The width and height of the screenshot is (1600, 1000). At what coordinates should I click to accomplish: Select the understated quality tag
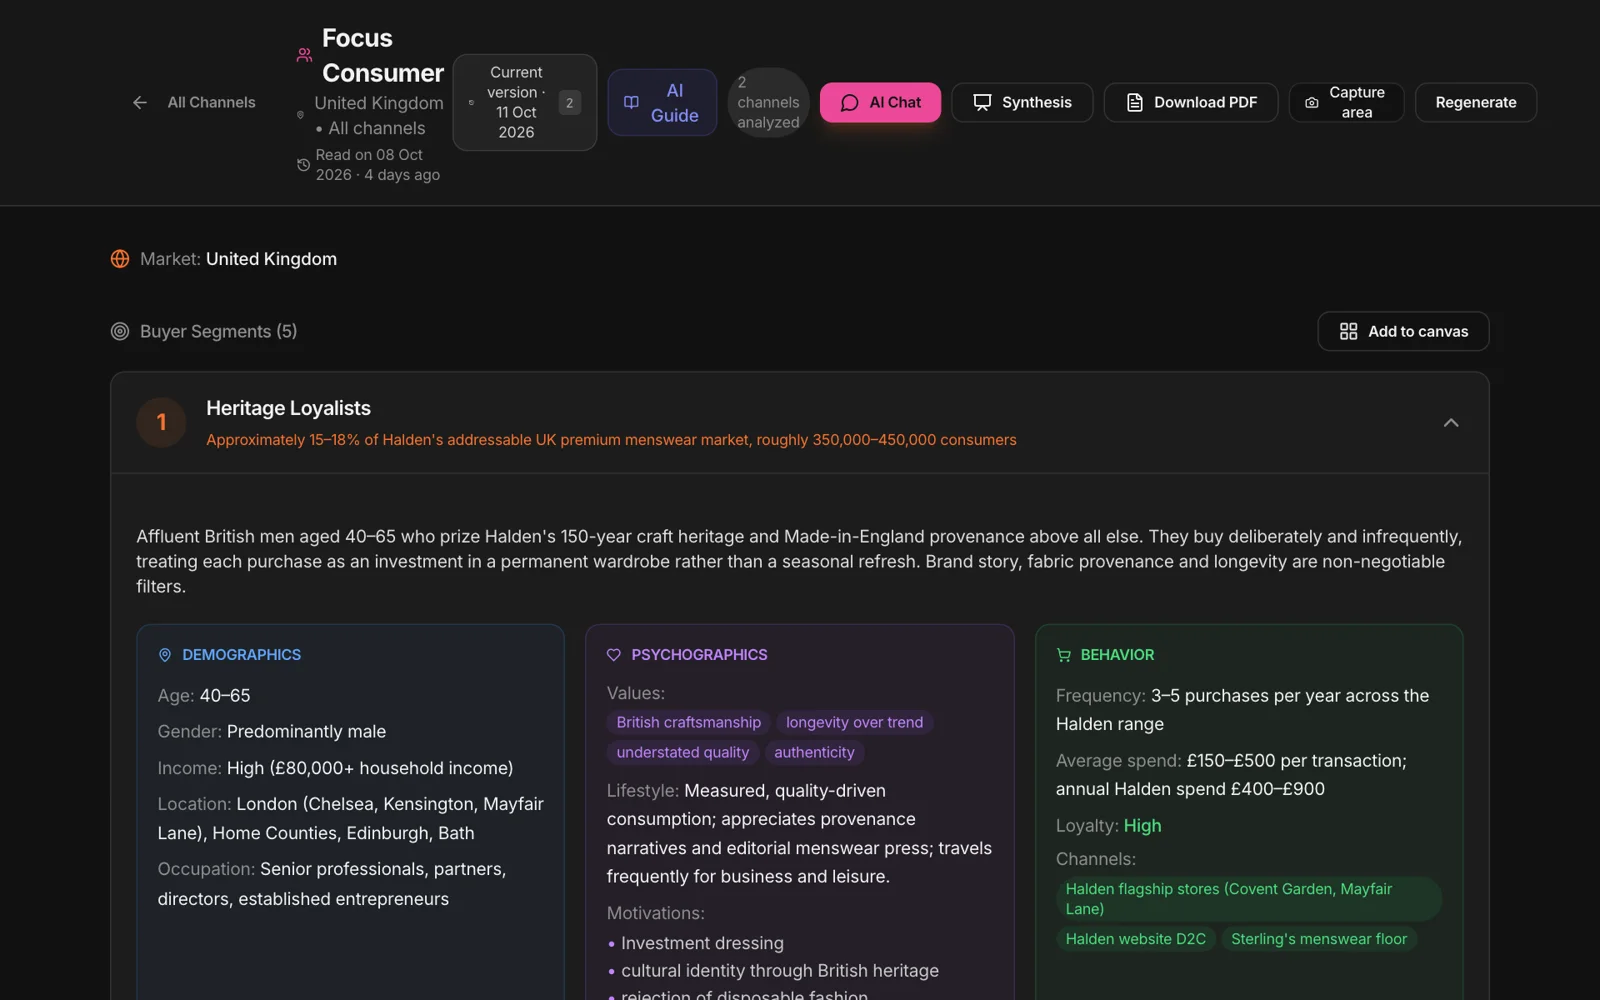click(x=682, y=752)
